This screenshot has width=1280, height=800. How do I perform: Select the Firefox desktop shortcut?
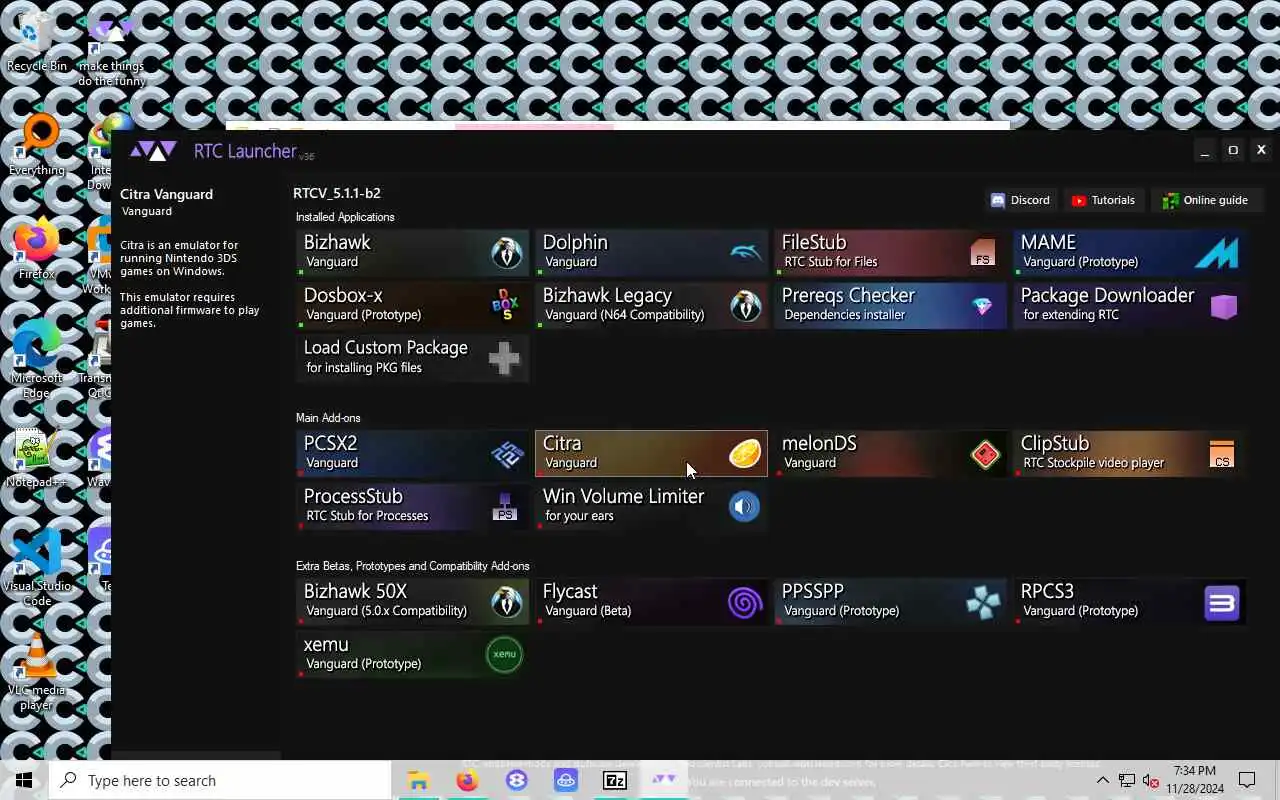pyautogui.click(x=37, y=250)
